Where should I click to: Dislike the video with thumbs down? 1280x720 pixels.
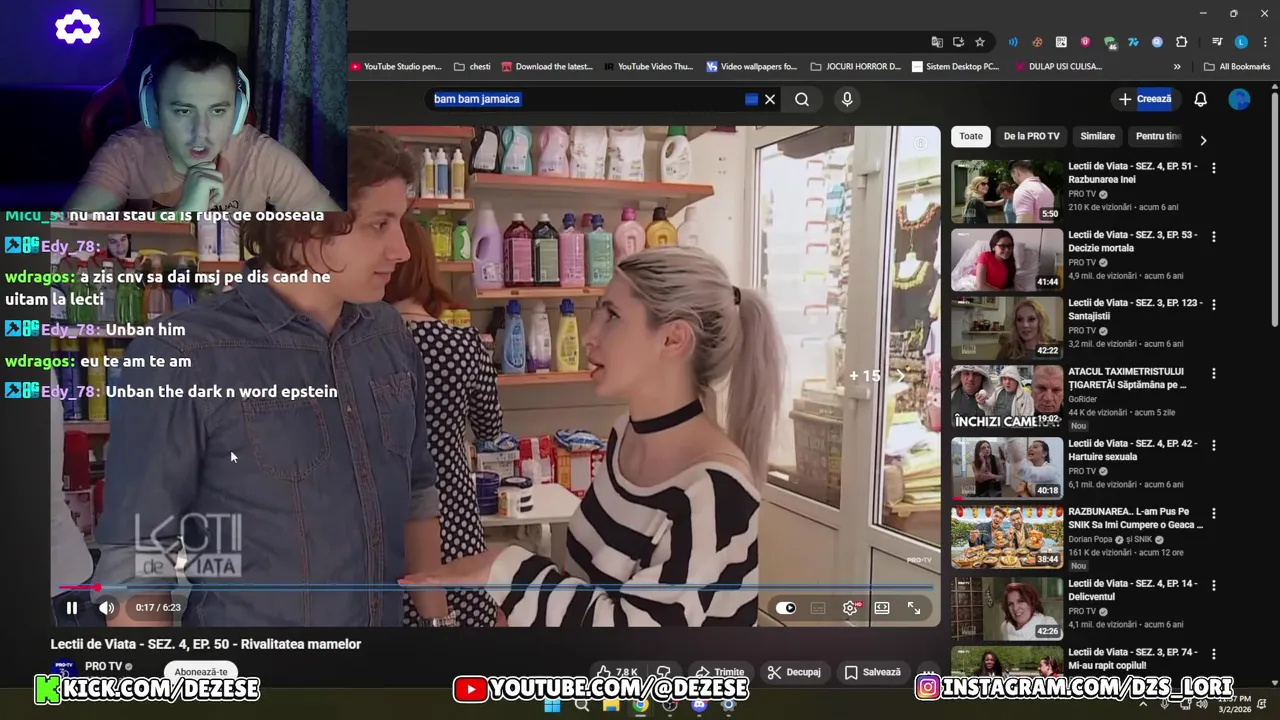pos(663,672)
